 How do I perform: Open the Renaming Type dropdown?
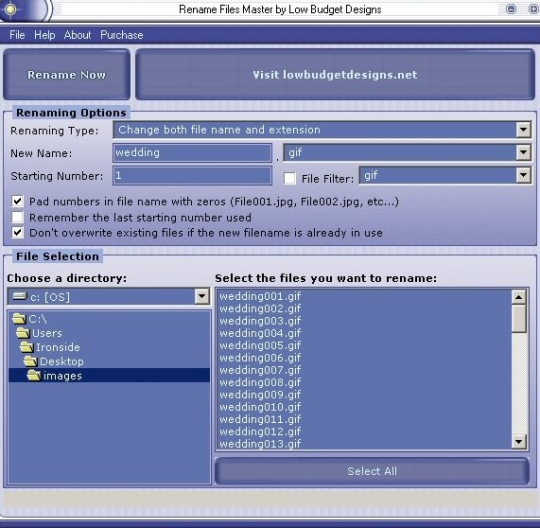(x=523, y=130)
